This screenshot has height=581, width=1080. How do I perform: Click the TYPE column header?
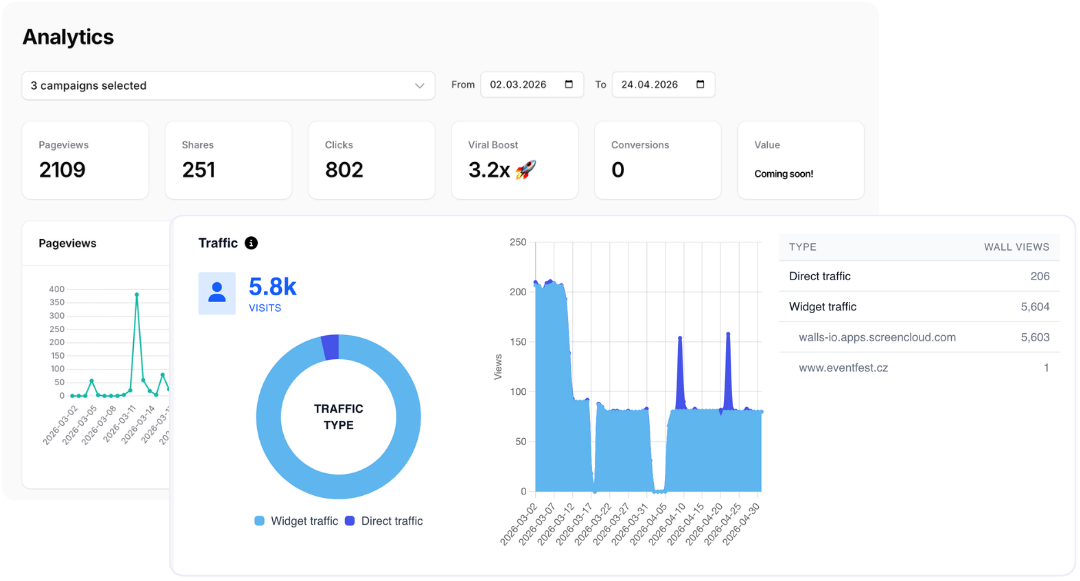click(x=802, y=247)
